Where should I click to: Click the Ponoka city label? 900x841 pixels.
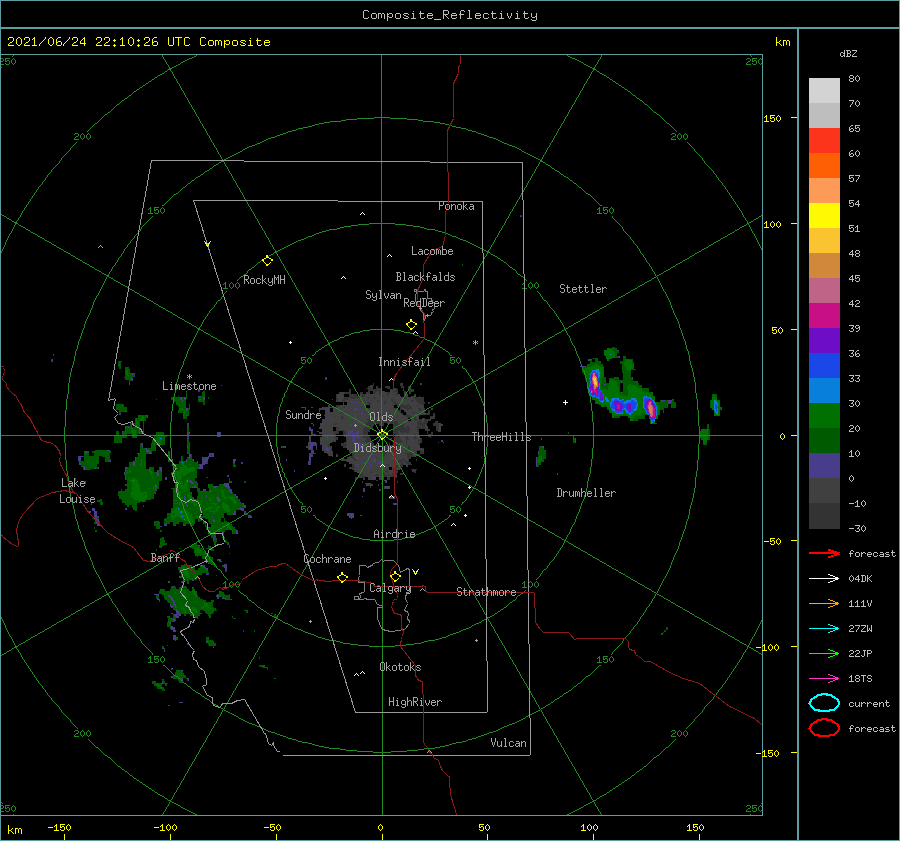click(x=456, y=206)
